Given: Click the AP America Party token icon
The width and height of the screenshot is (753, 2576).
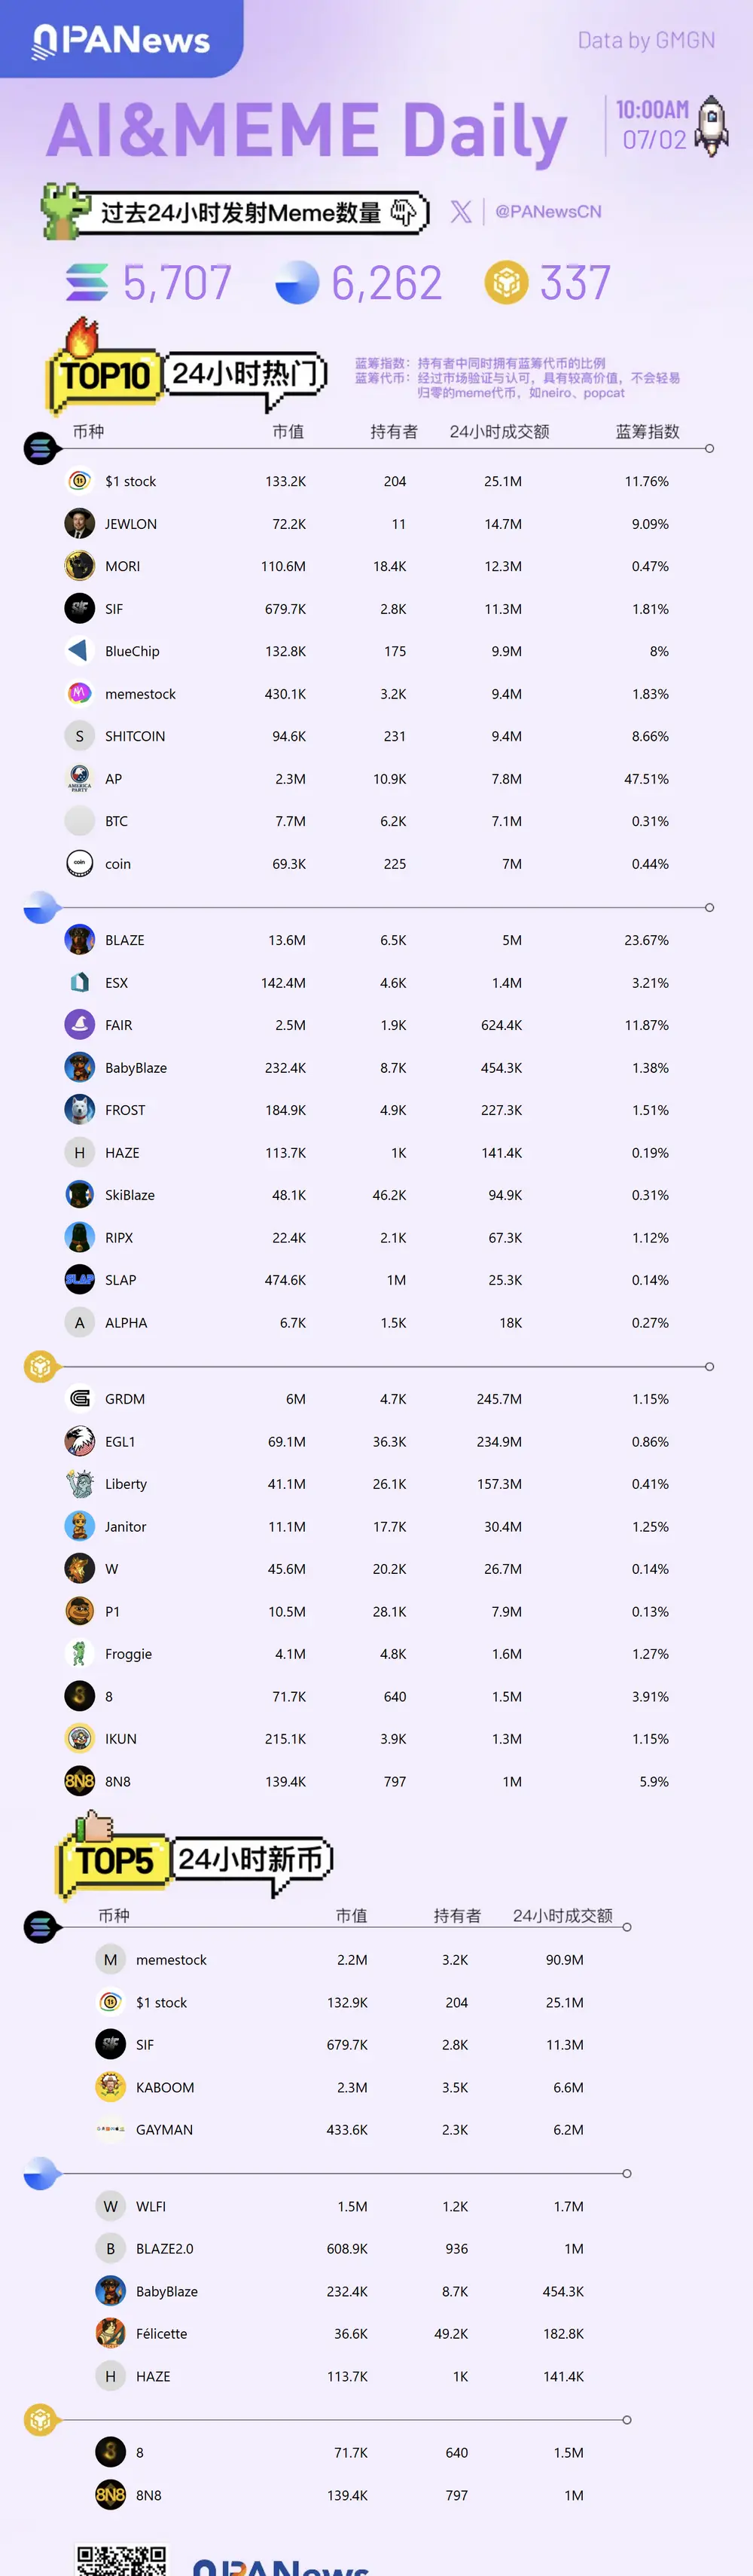Looking at the screenshot, I should pyautogui.click(x=80, y=778).
